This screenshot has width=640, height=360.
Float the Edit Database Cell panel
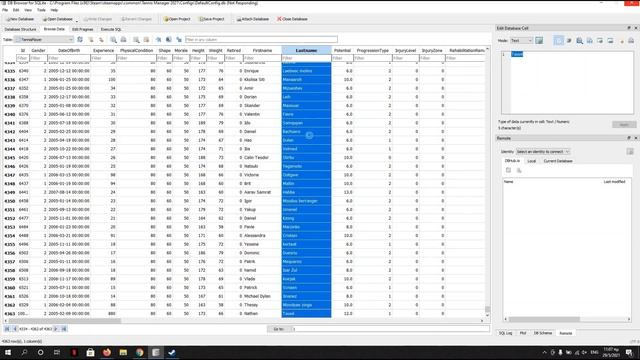[629, 28]
